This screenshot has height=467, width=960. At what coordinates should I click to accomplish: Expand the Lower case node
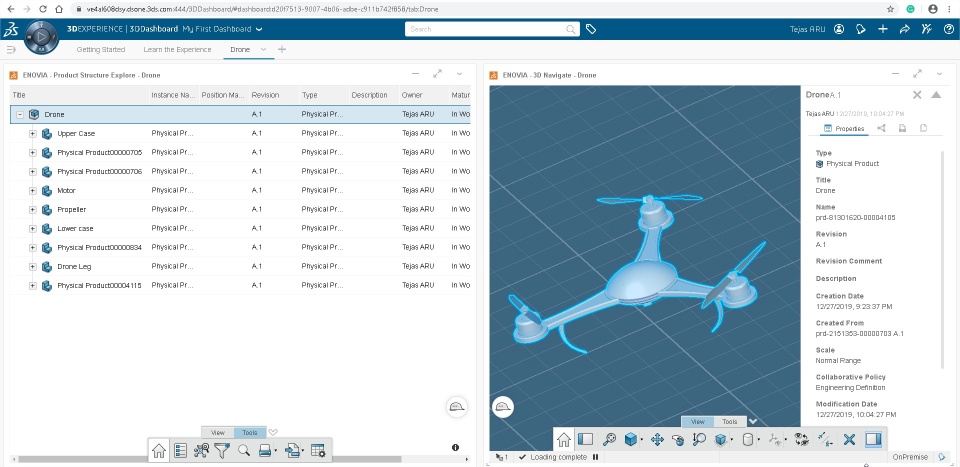click(32, 228)
